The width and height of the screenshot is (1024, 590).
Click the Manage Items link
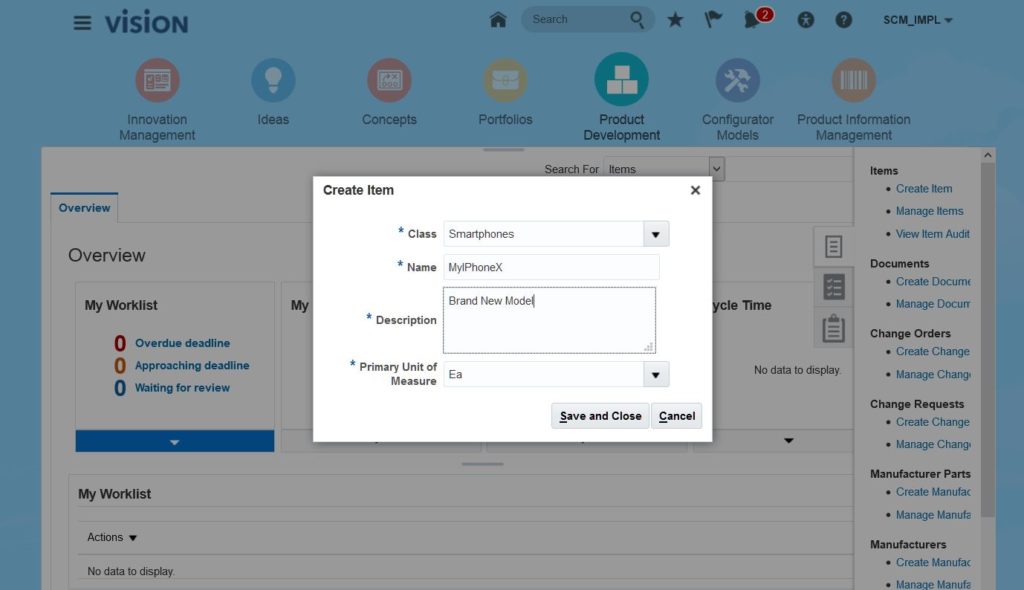pyautogui.click(x=929, y=211)
